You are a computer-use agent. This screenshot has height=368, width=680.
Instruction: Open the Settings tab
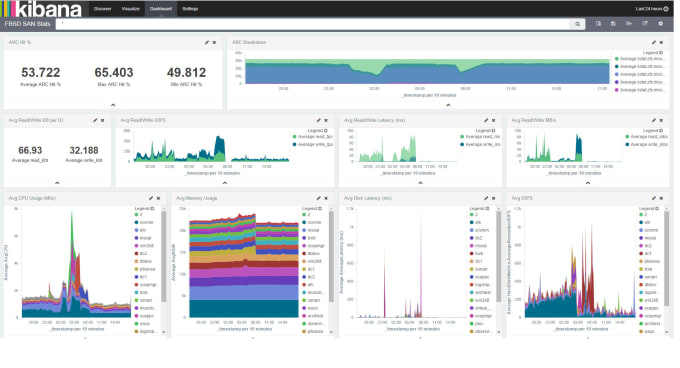(x=190, y=9)
